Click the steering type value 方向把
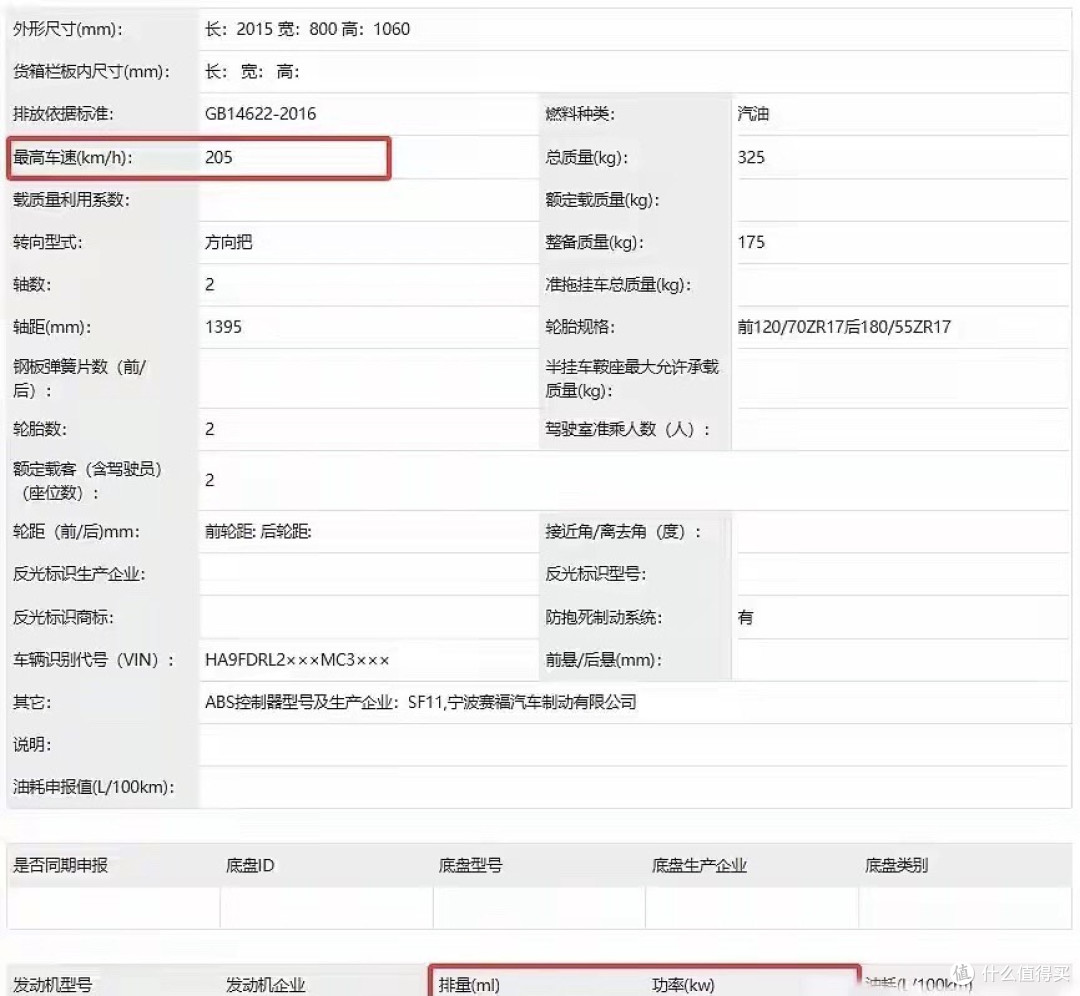Screen dimensions: 1080x996 click(x=229, y=242)
